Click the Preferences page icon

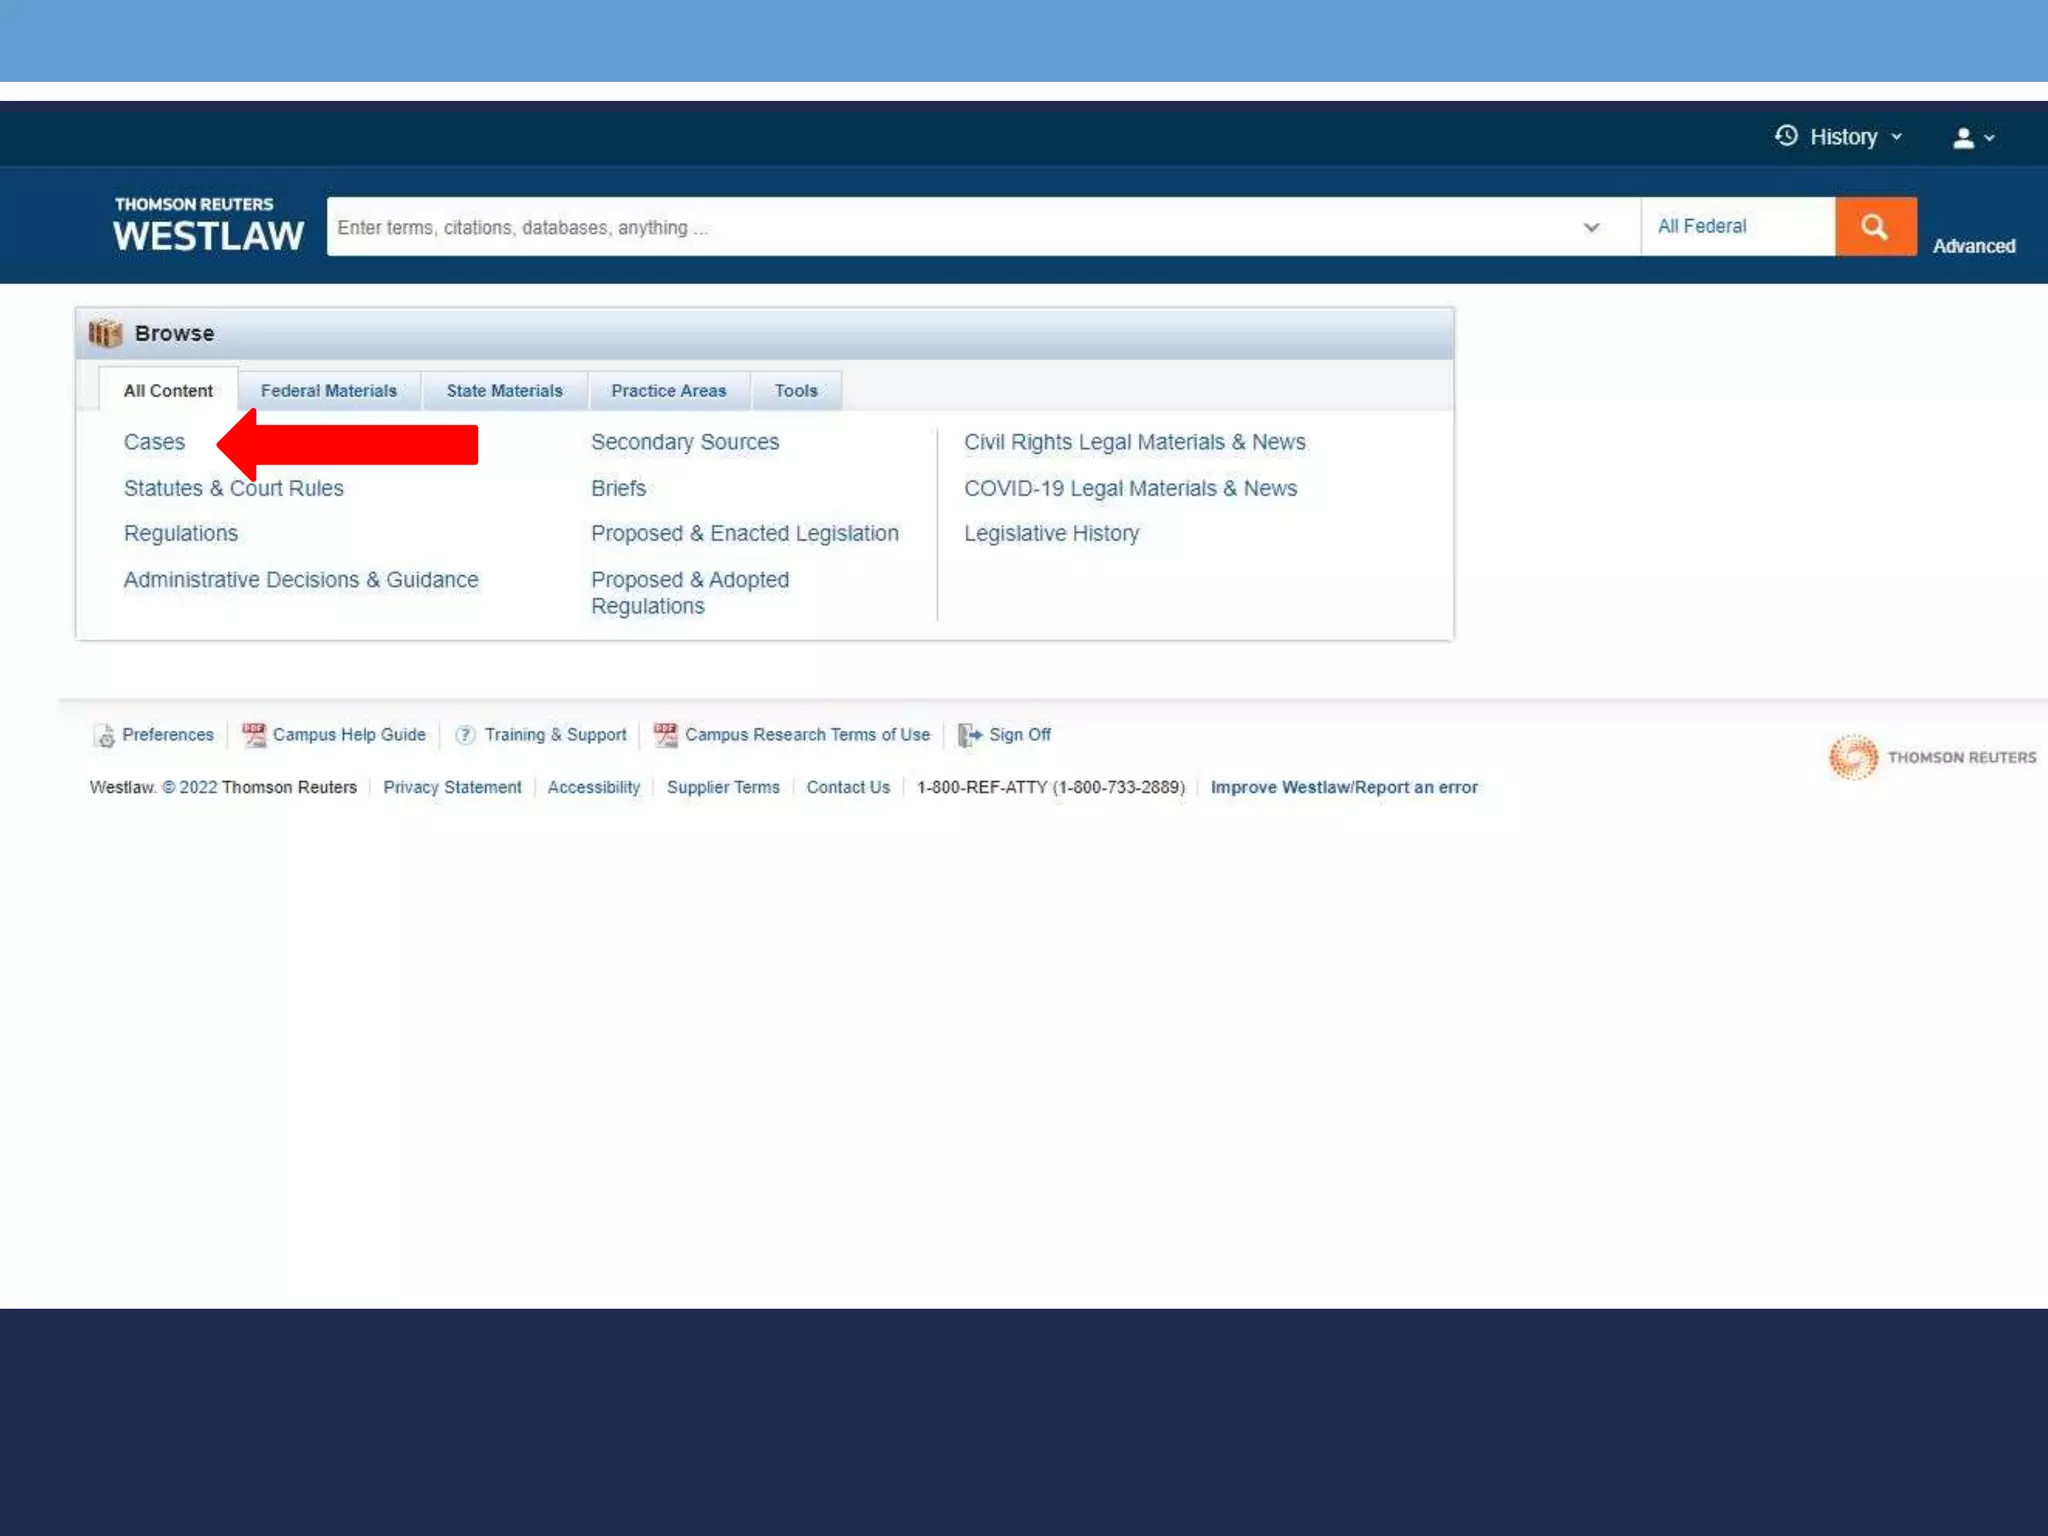(x=105, y=736)
